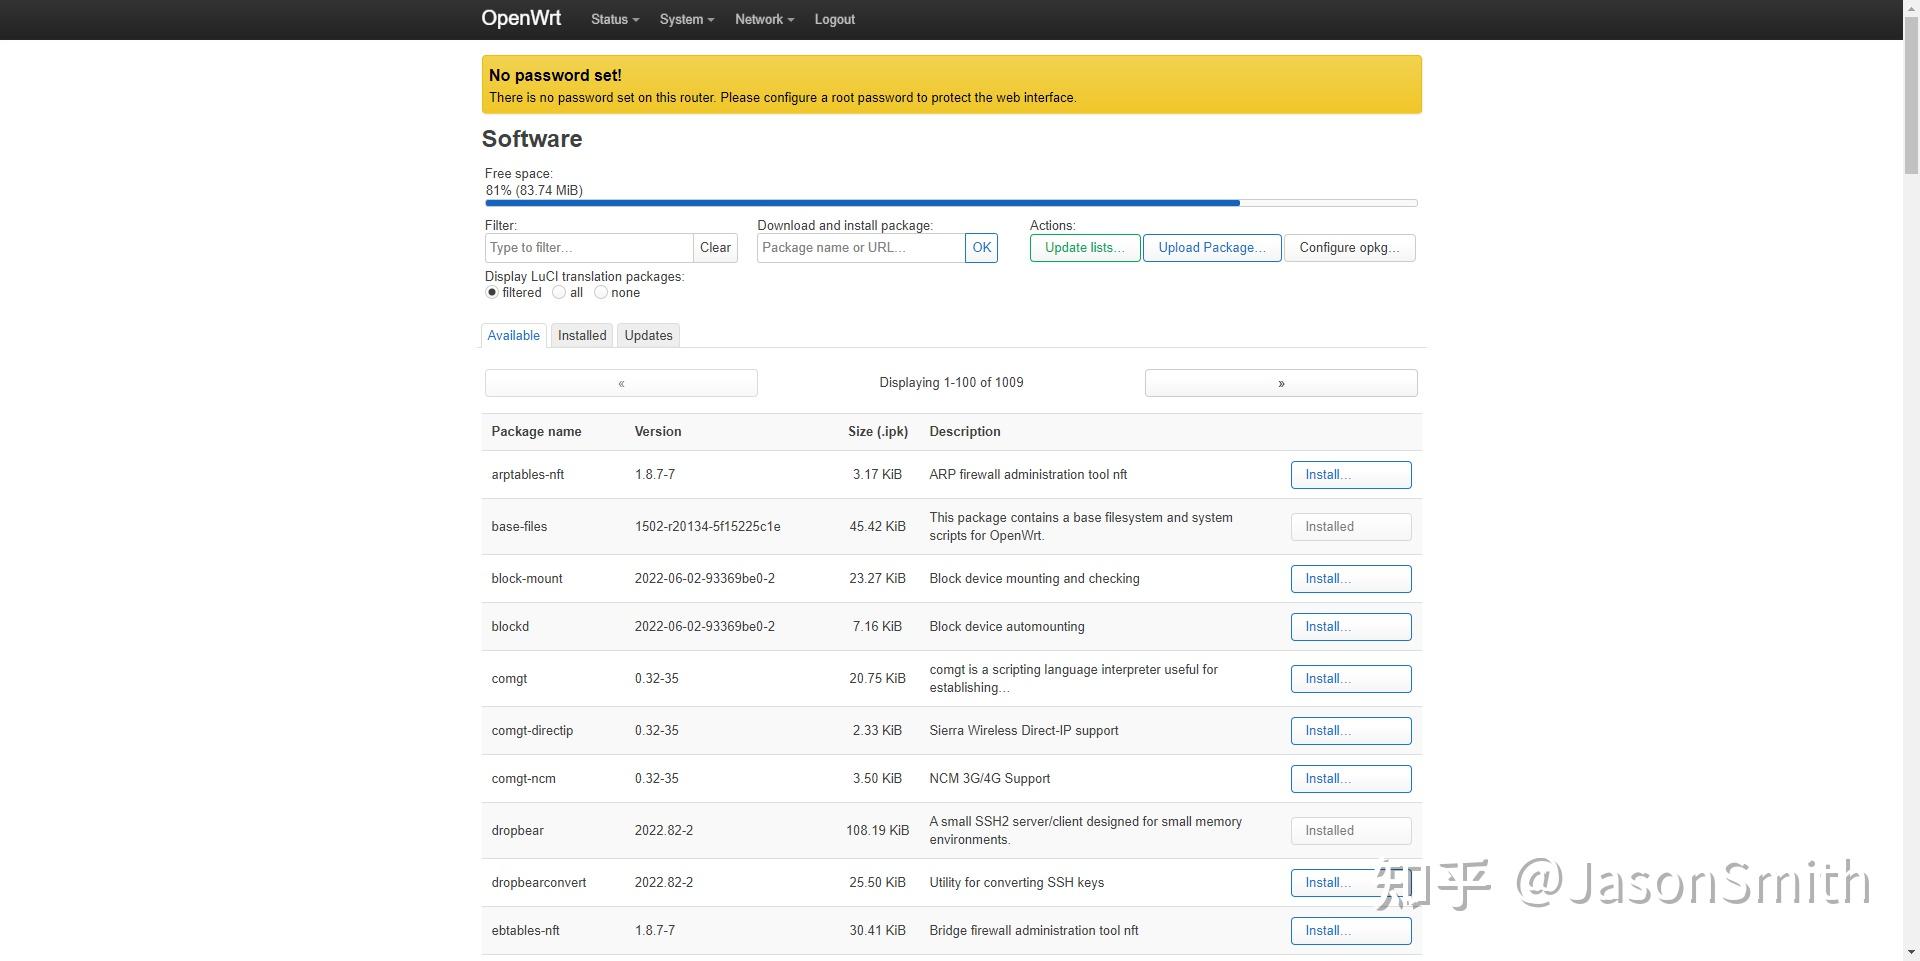The image size is (1920, 961).
Task: Click the package filter input field
Action: tap(588, 247)
